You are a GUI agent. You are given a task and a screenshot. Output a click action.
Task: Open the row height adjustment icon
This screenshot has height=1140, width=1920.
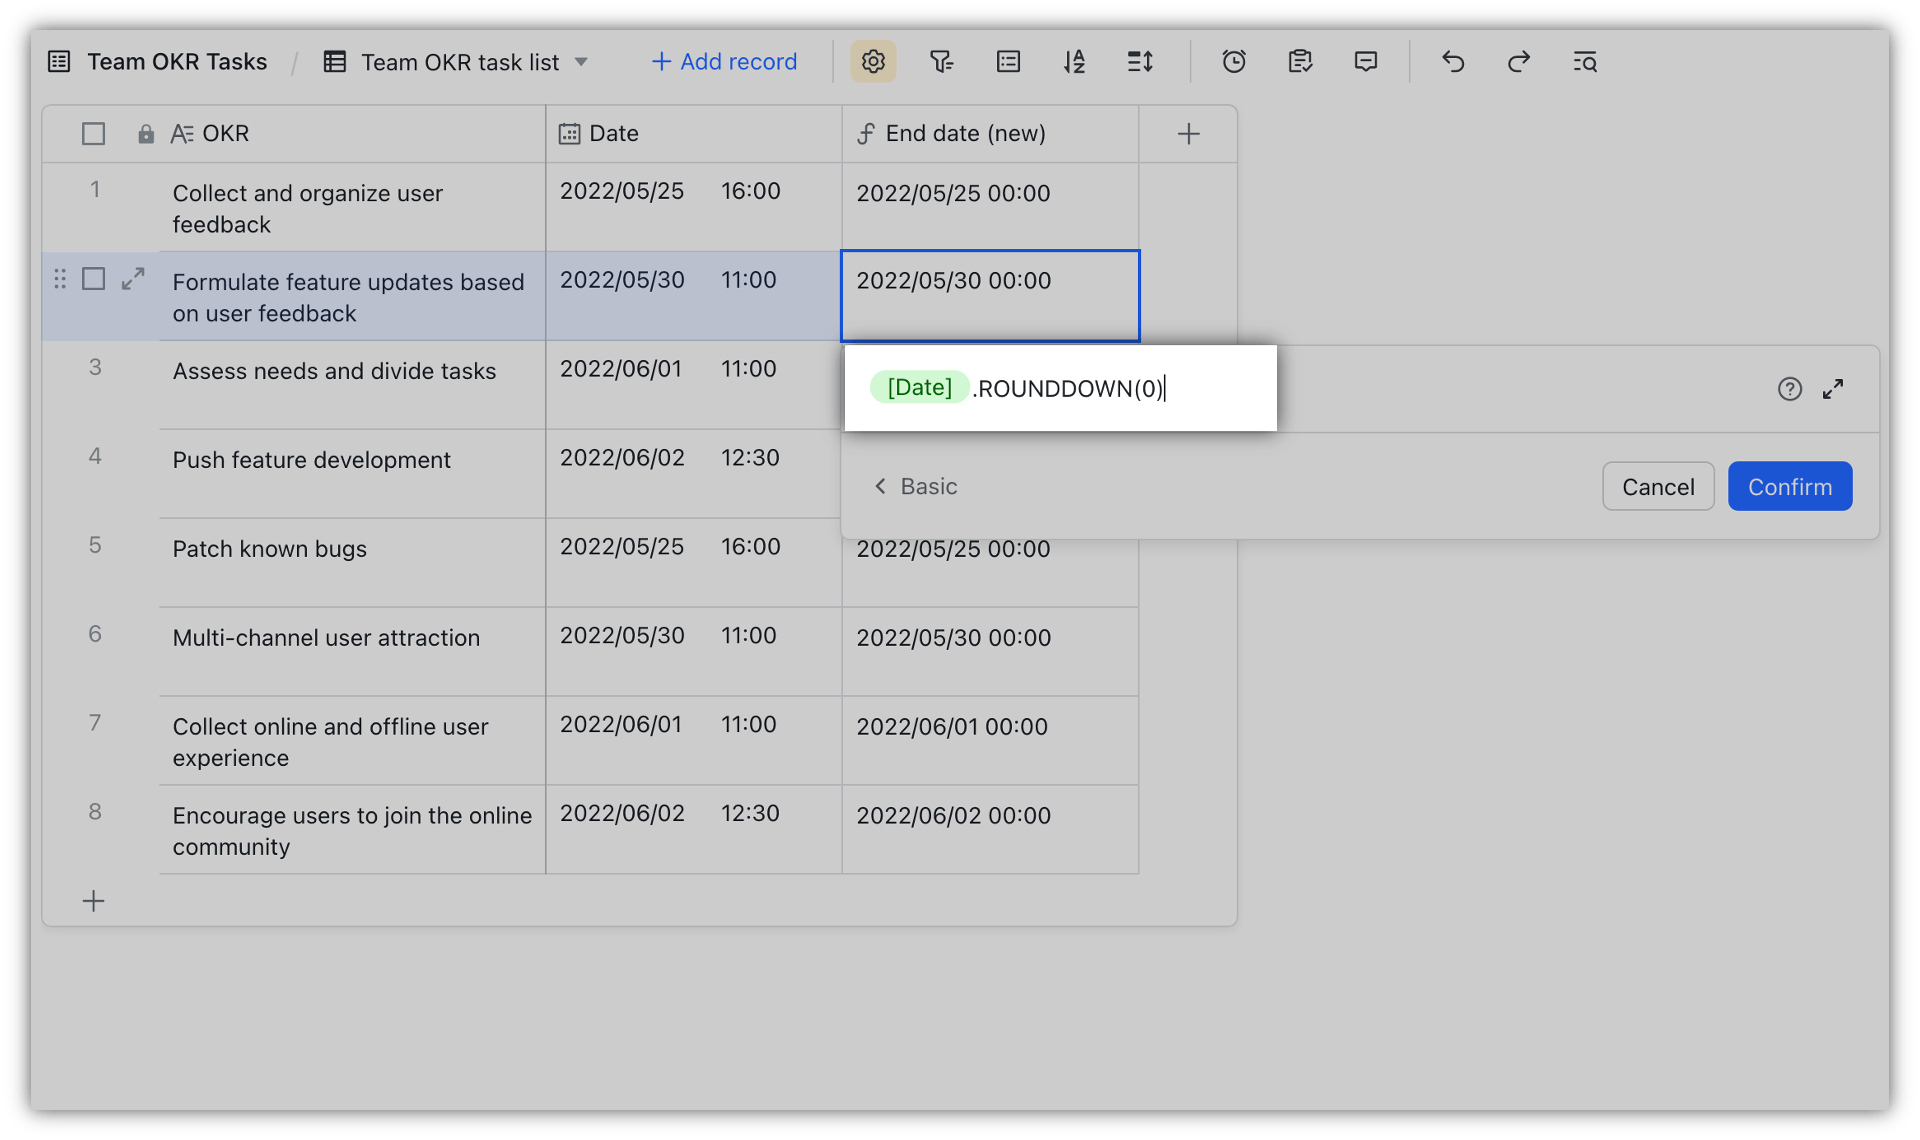(x=1140, y=61)
